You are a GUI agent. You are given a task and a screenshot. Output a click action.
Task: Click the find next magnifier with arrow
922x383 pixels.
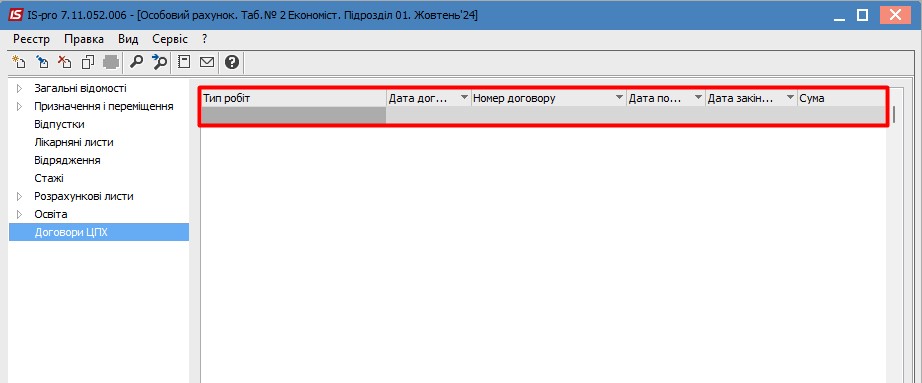click(159, 62)
